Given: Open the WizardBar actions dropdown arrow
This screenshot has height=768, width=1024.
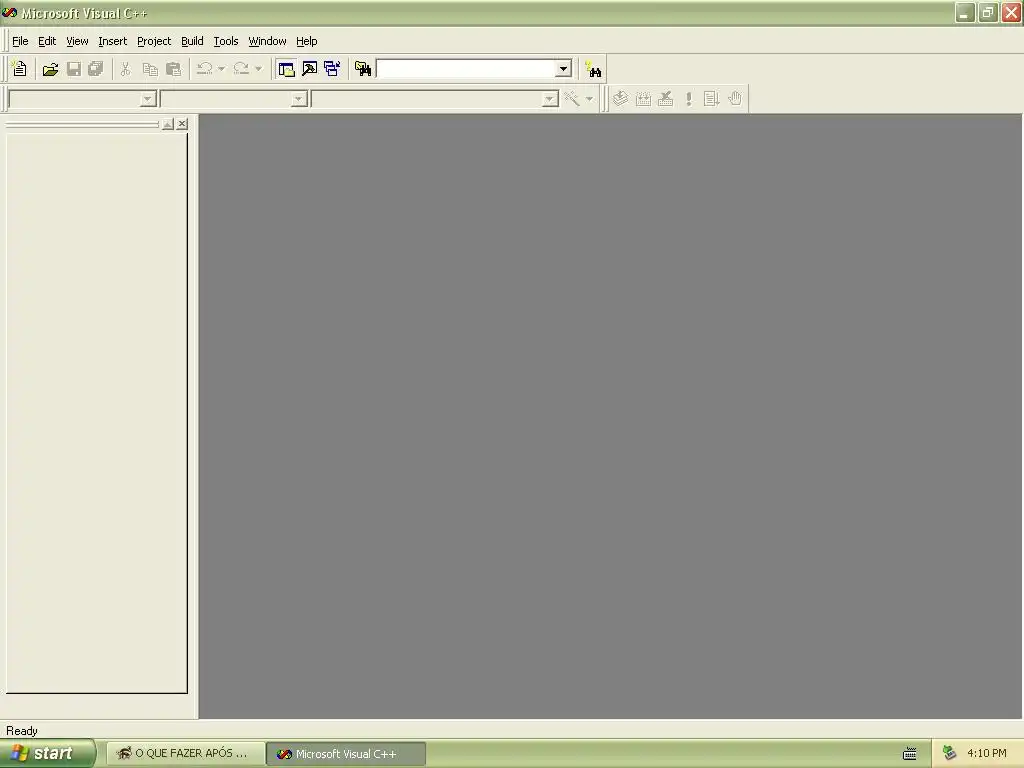Looking at the screenshot, I should coord(589,99).
